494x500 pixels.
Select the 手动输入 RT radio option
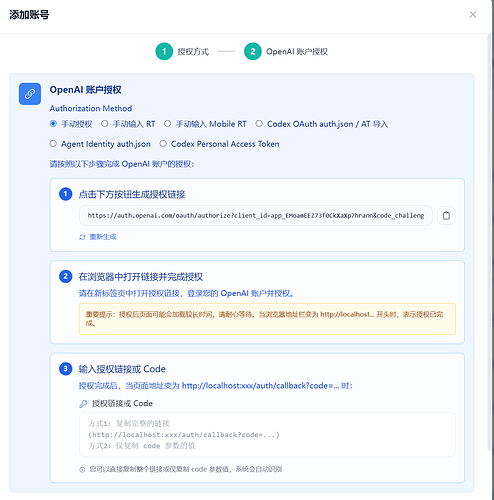pyautogui.click(x=105, y=124)
